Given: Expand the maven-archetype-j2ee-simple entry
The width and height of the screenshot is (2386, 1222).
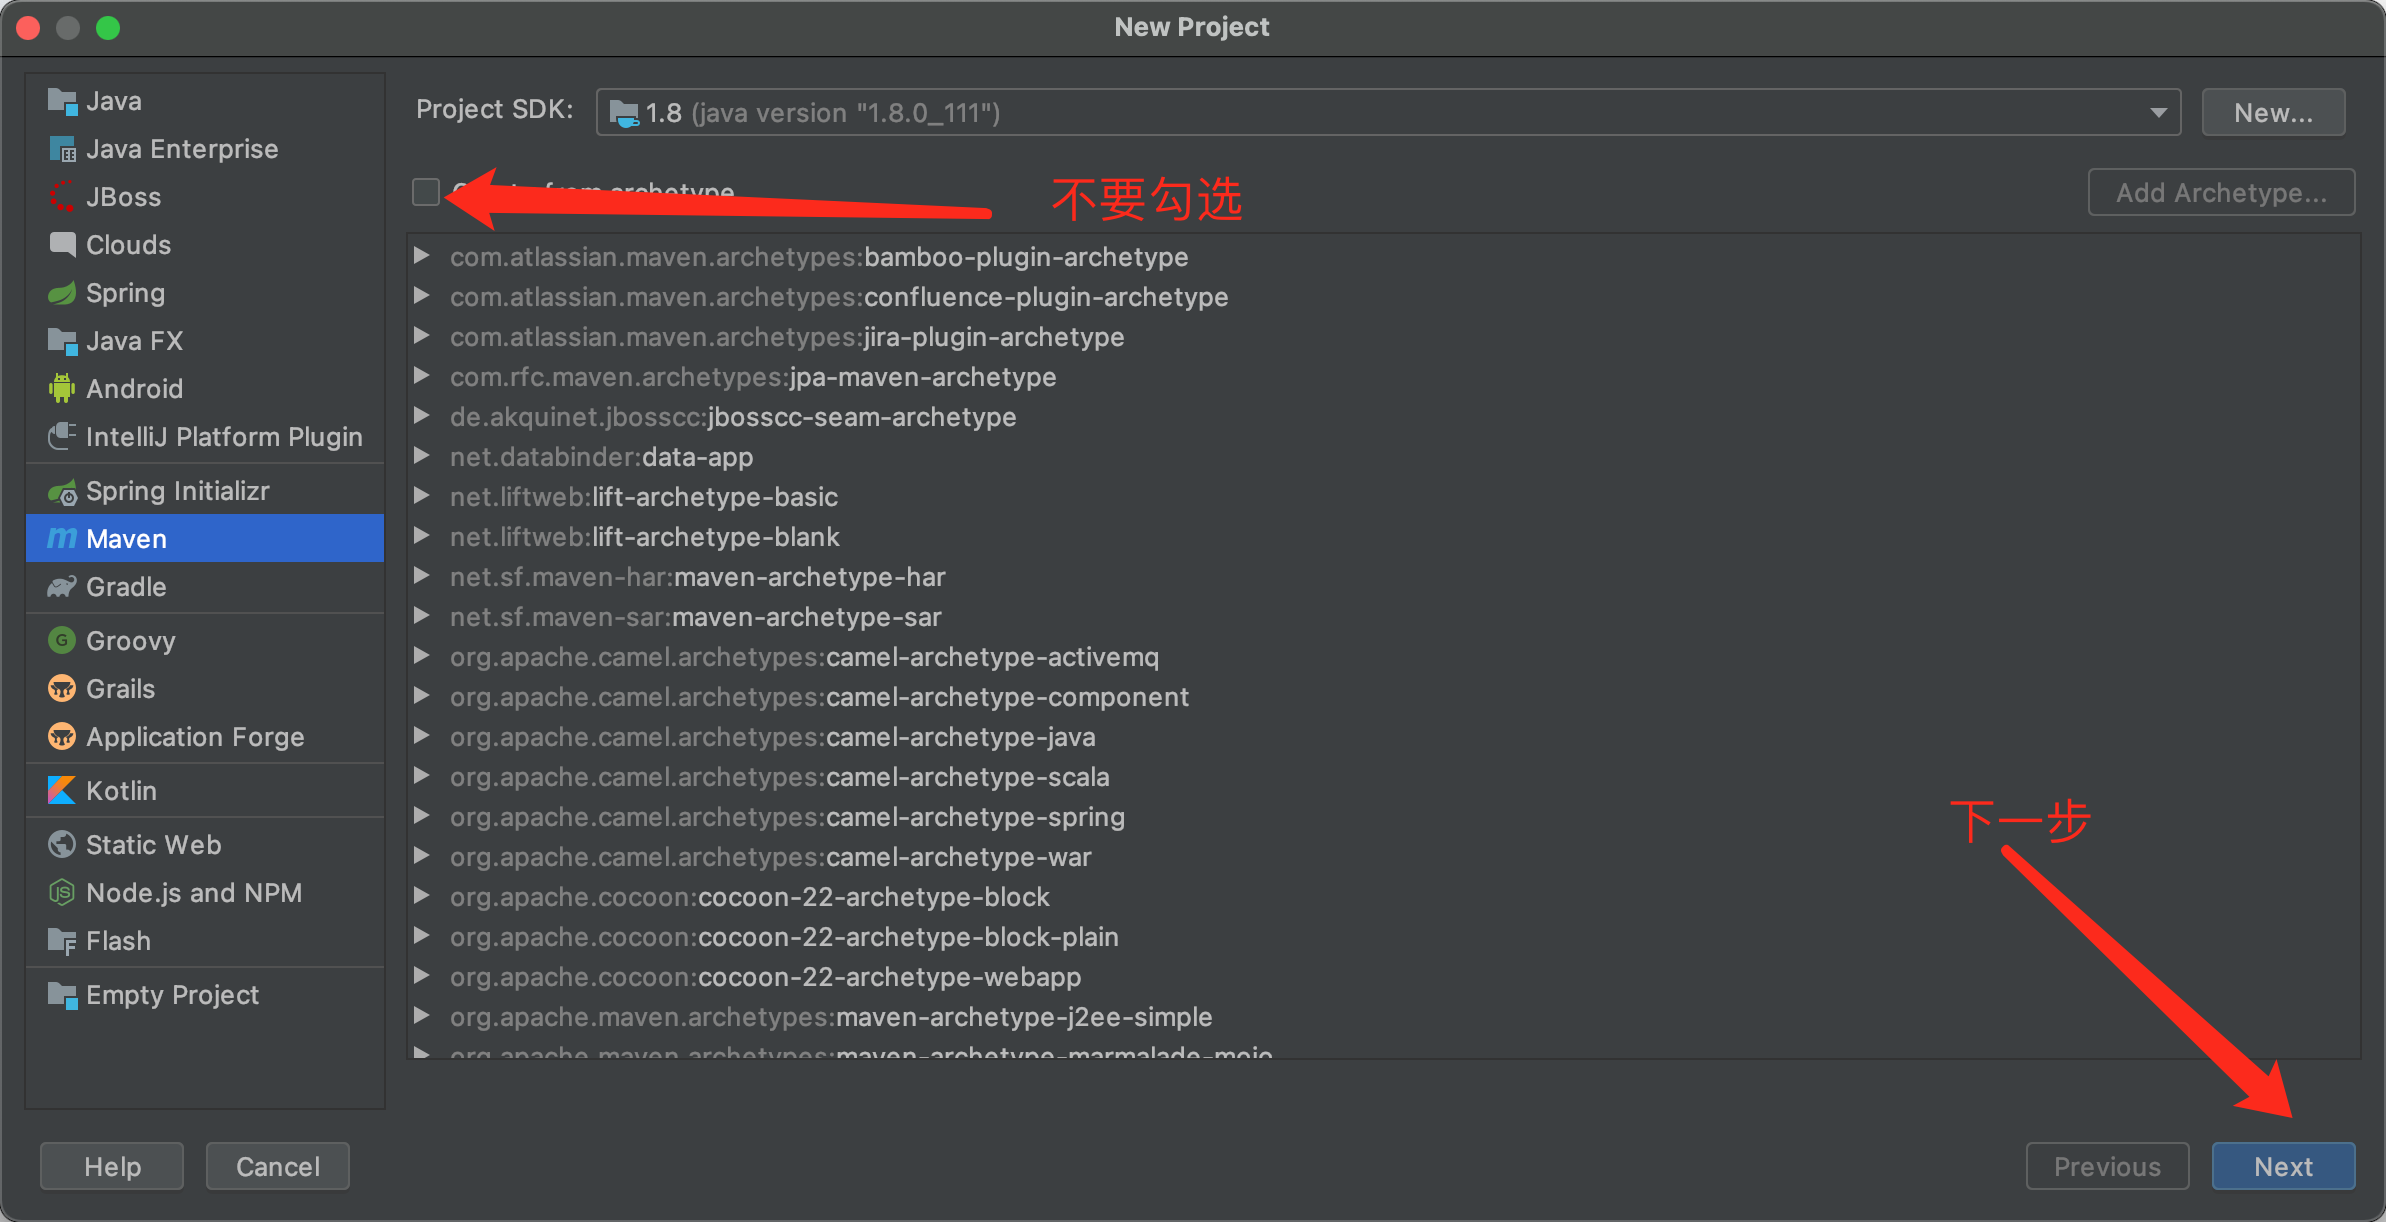Looking at the screenshot, I should (422, 1016).
